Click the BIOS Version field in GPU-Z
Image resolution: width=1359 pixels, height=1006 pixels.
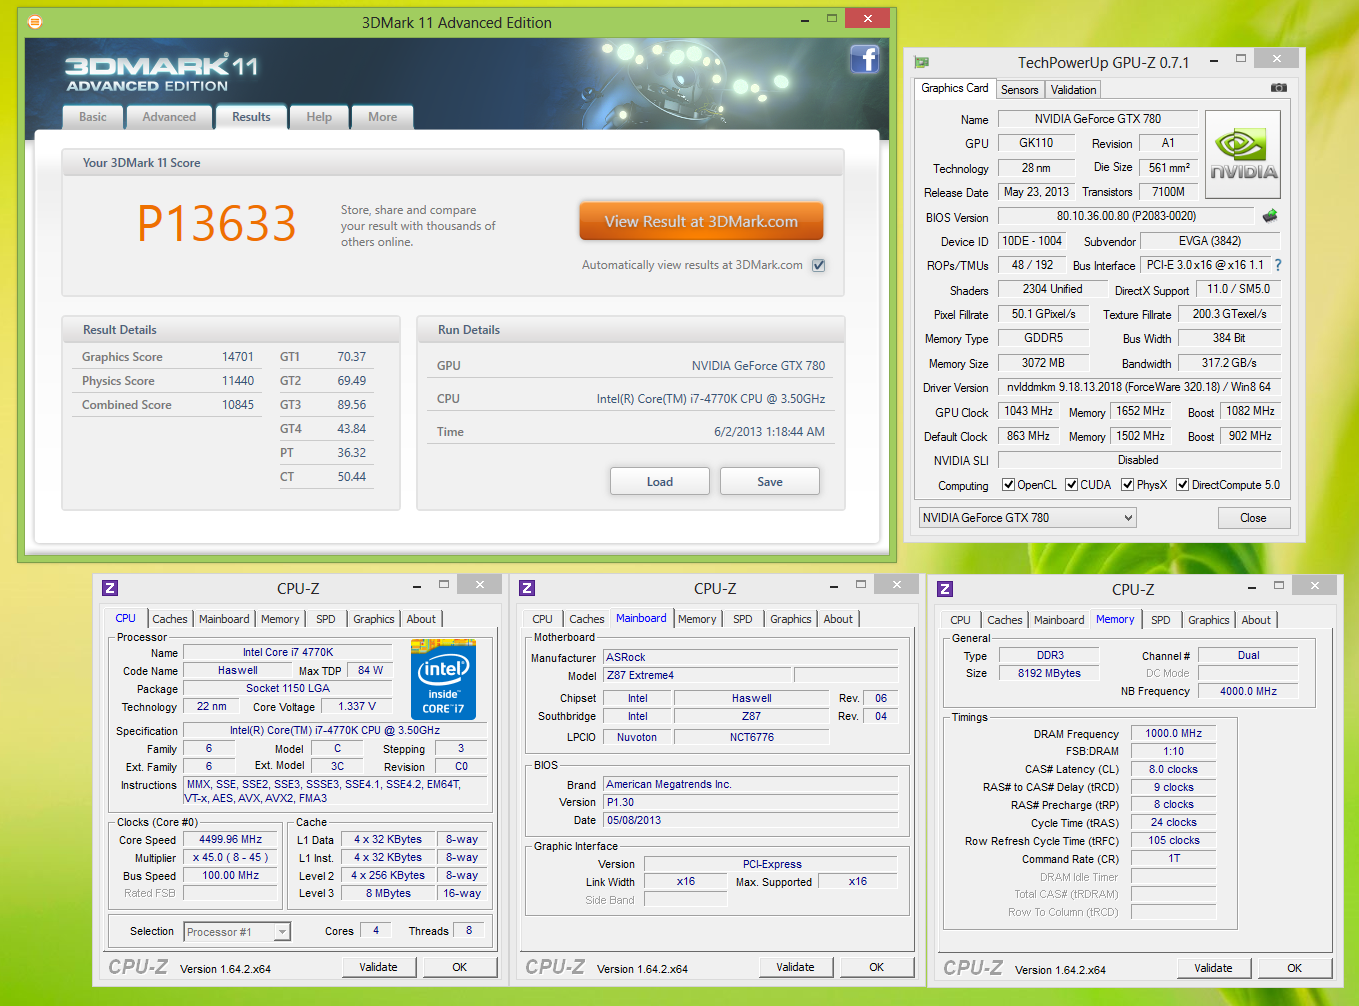1126,216
